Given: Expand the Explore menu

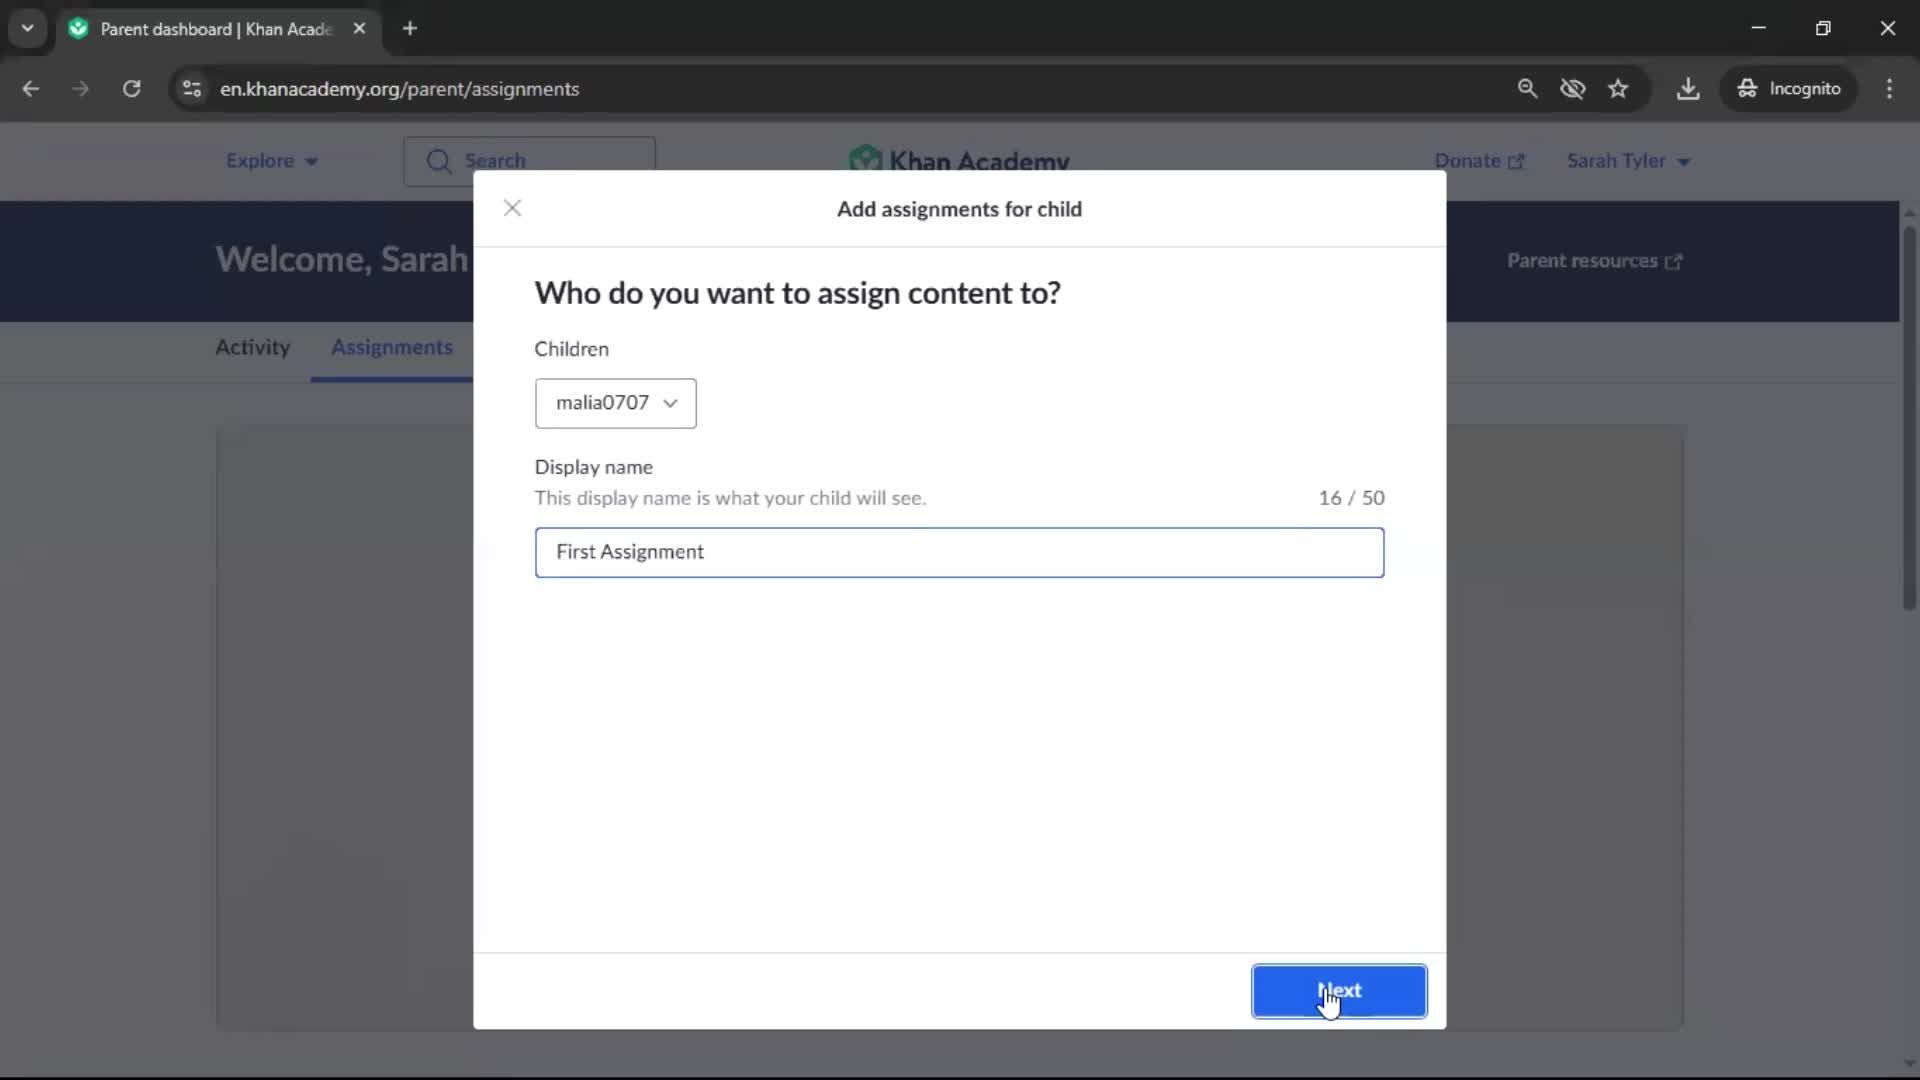Looking at the screenshot, I should (x=271, y=161).
